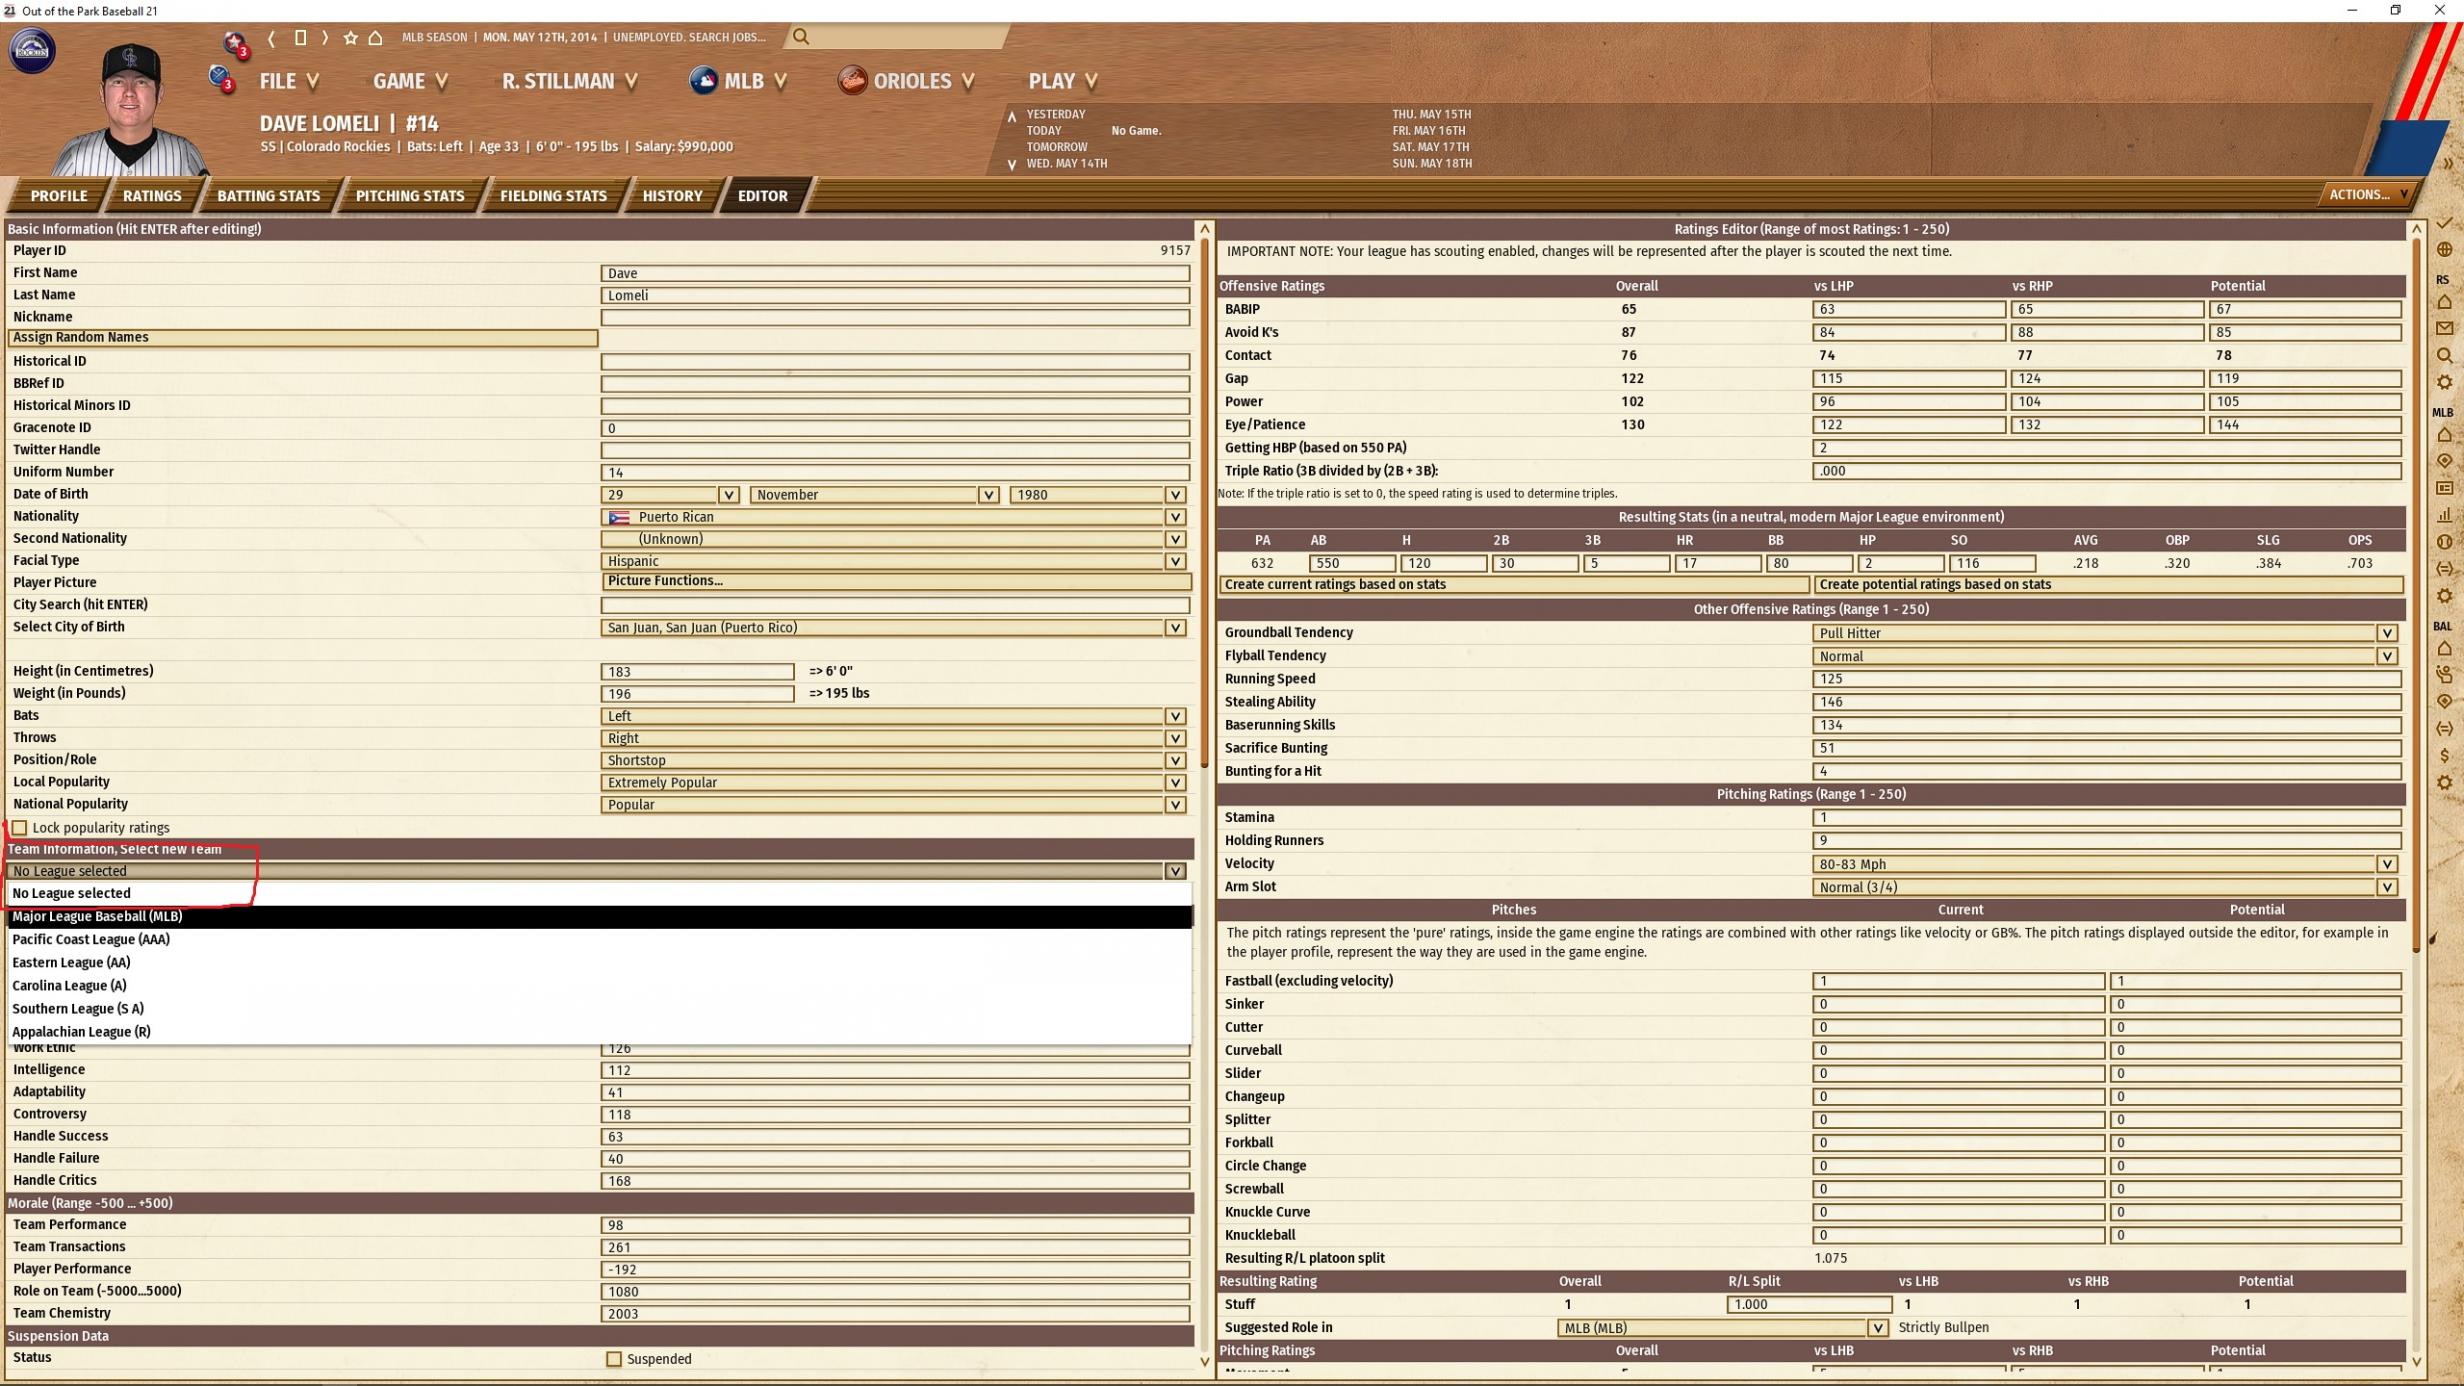2464x1386 pixels.
Task: Open the Suggested Role league MLB dropdown
Action: [x=1723, y=1328]
